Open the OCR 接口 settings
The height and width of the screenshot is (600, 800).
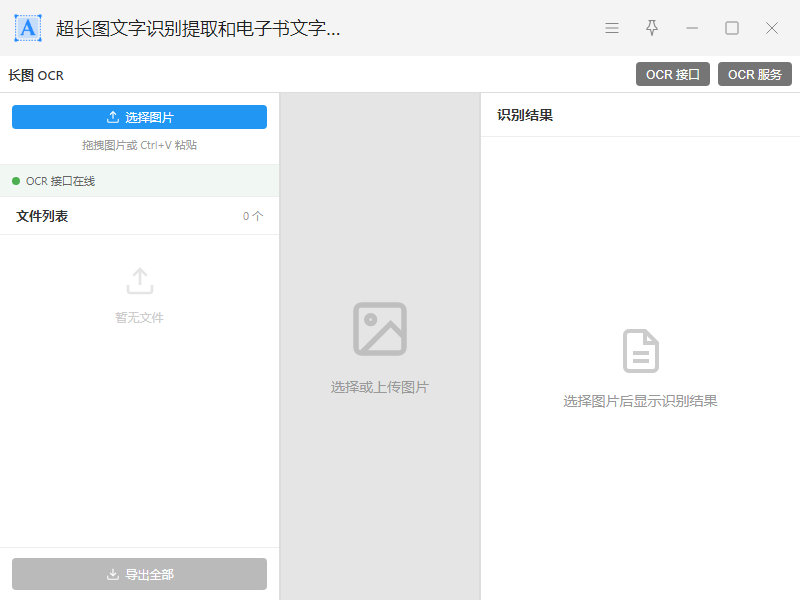(x=673, y=74)
